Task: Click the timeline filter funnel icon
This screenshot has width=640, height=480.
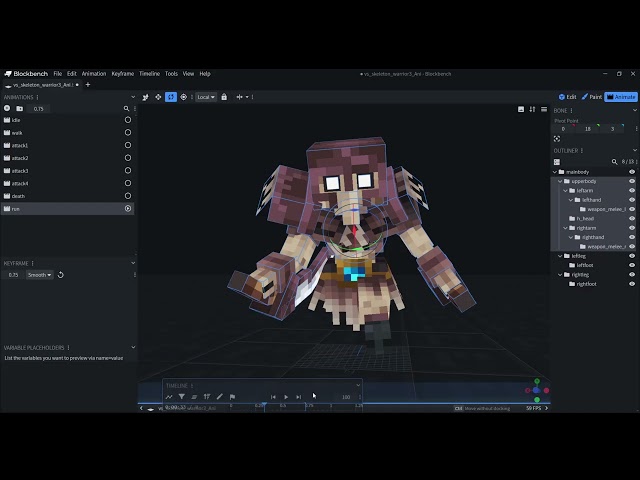Action: pyautogui.click(x=182, y=397)
